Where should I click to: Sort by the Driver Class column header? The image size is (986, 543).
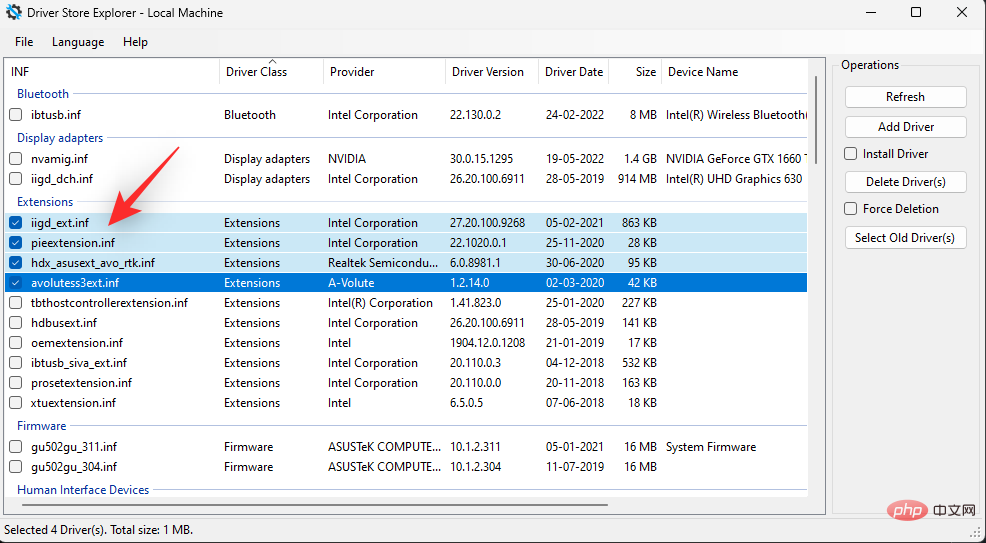point(272,72)
